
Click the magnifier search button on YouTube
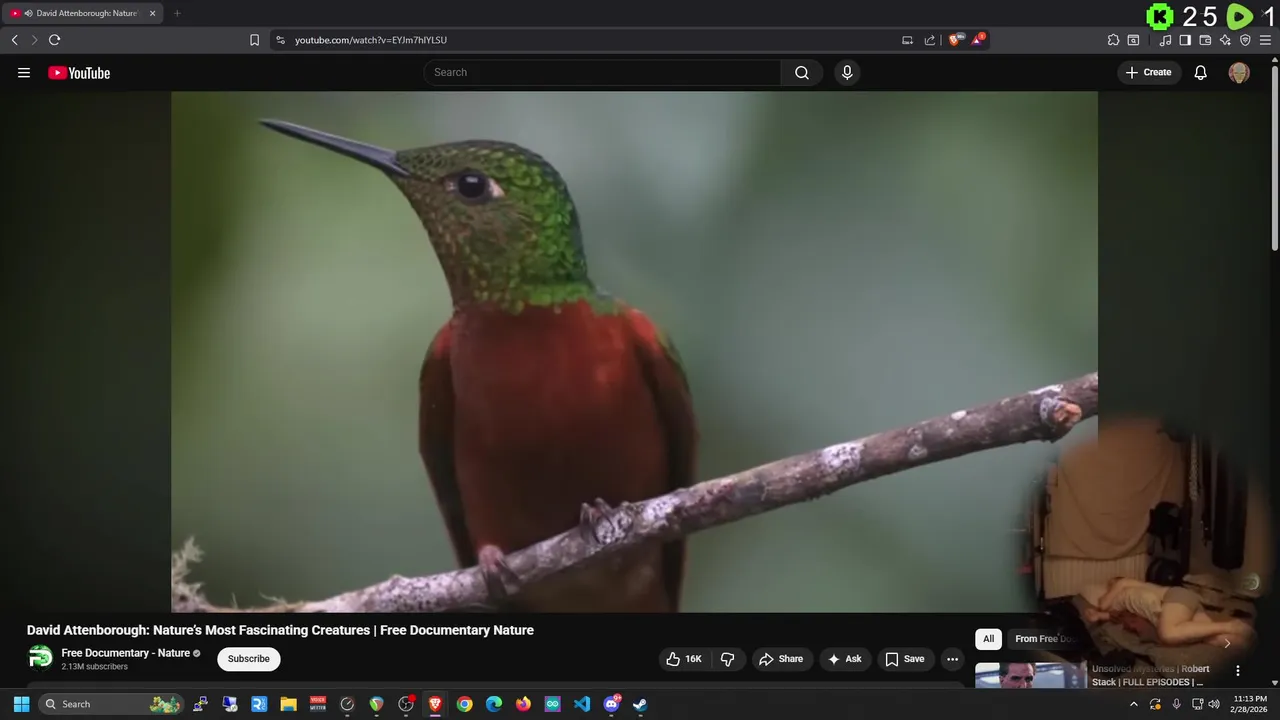click(802, 72)
